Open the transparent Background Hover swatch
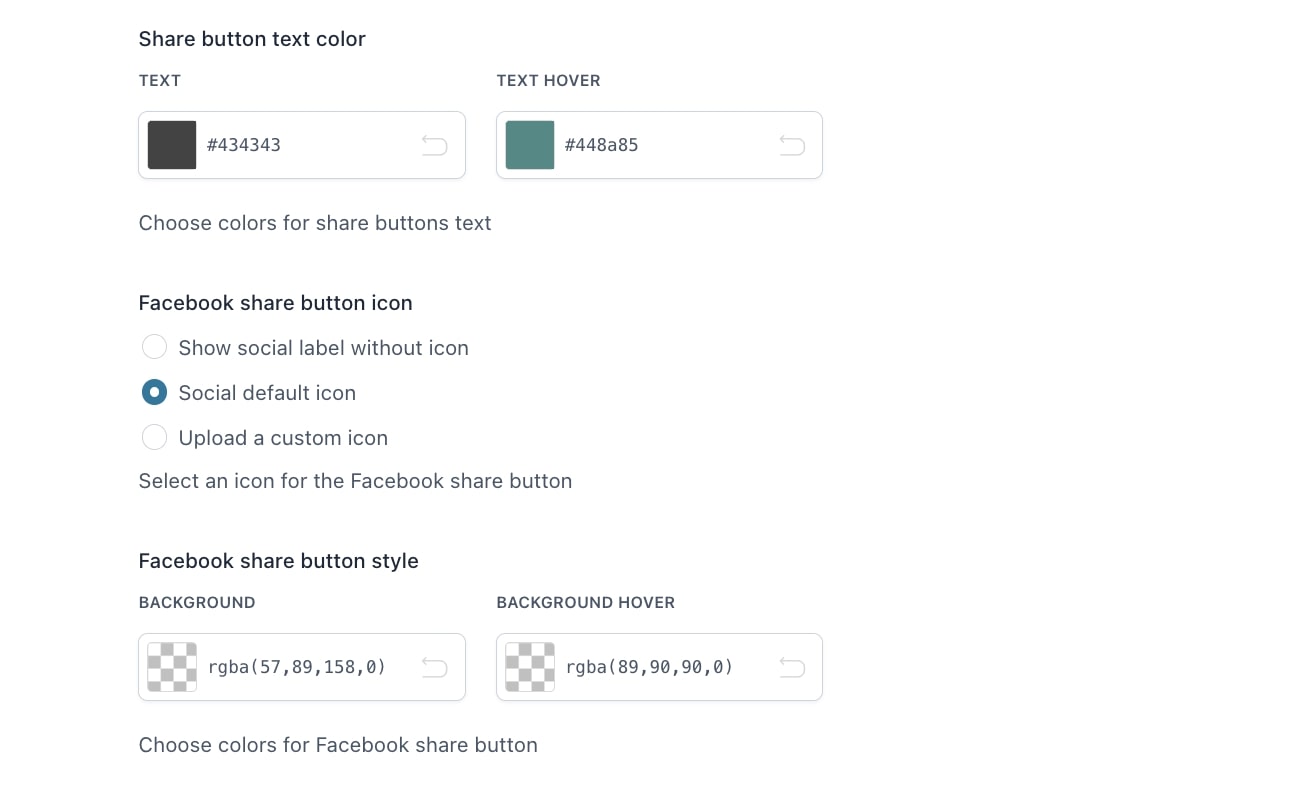This screenshot has width=1300, height=798. coord(530,667)
